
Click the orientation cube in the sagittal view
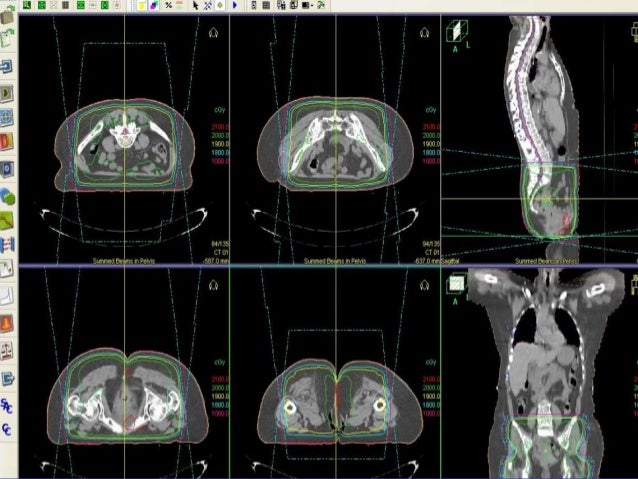point(456,33)
